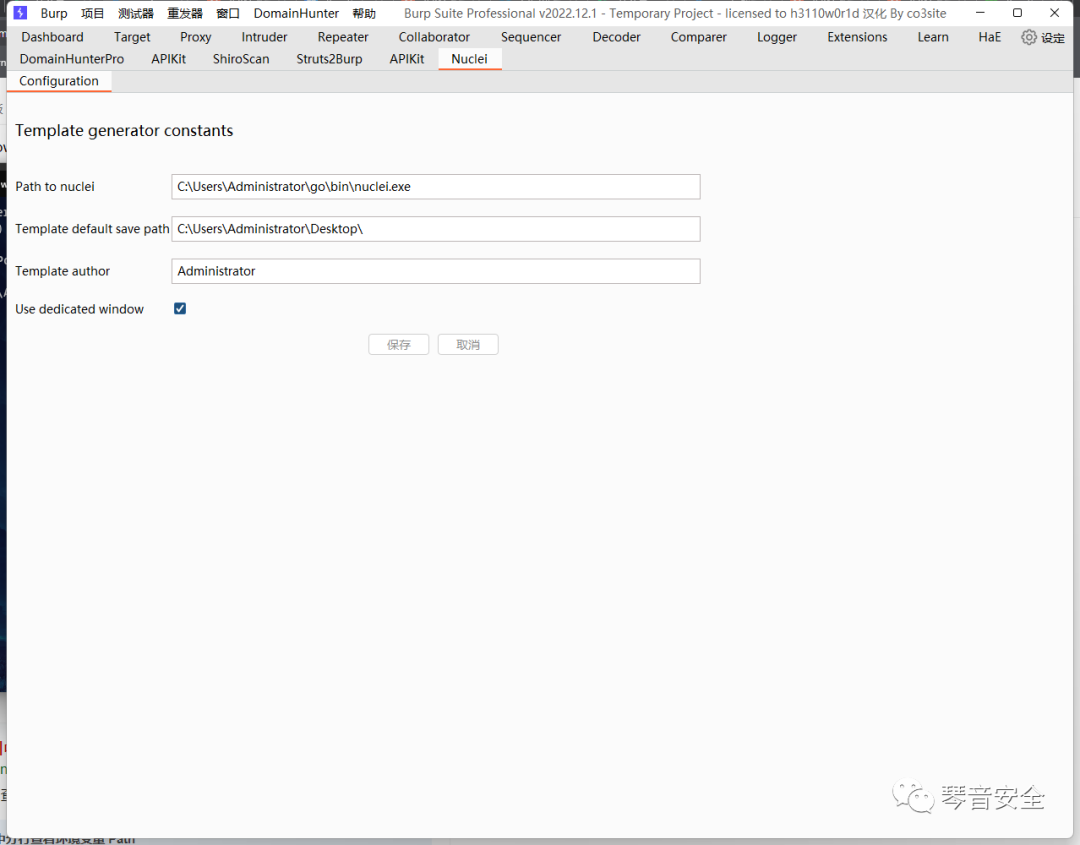The height and width of the screenshot is (845, 1080).
Task: Close the Burp Suite window
Action: (1055, 12)
